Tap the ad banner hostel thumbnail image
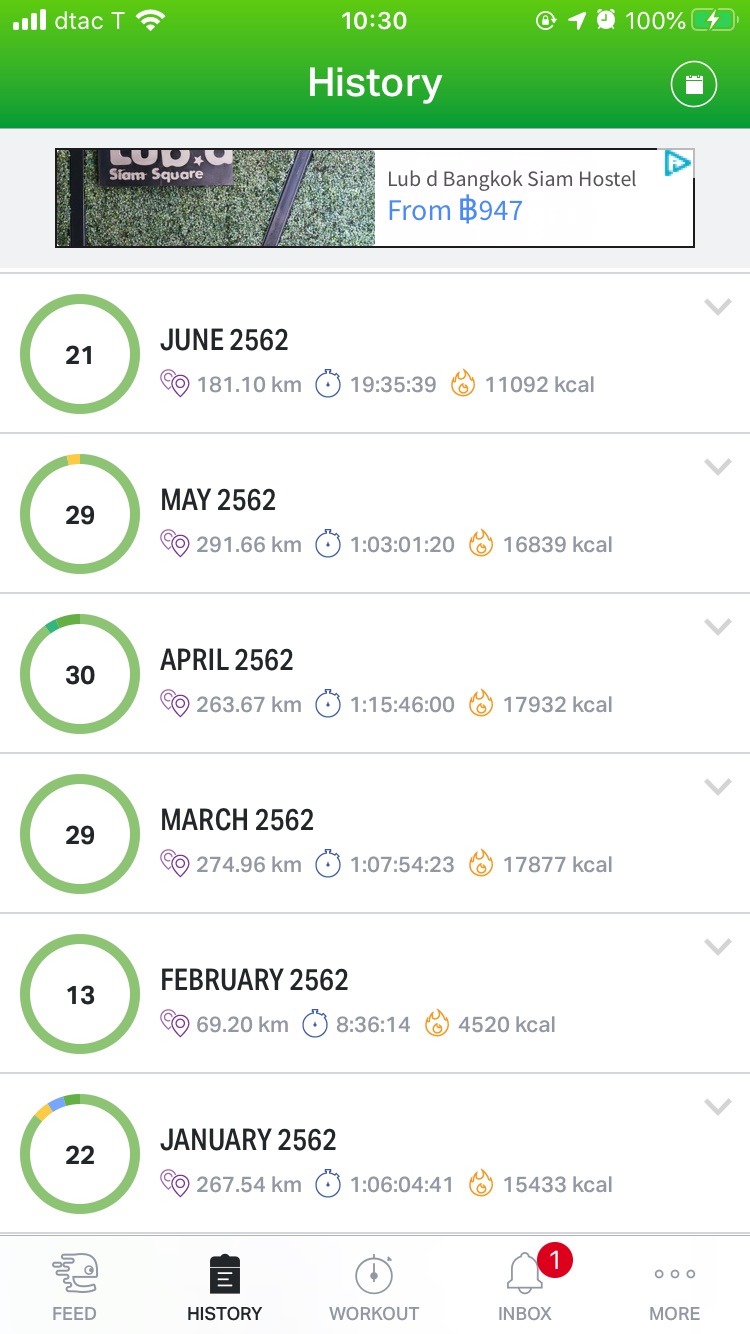 [215, 198]
